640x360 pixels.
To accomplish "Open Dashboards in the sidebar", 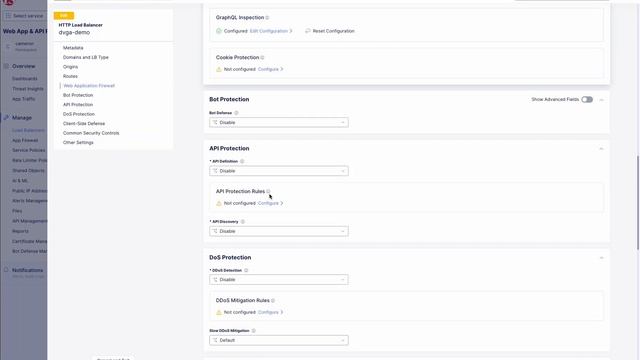I will (24, 79).
